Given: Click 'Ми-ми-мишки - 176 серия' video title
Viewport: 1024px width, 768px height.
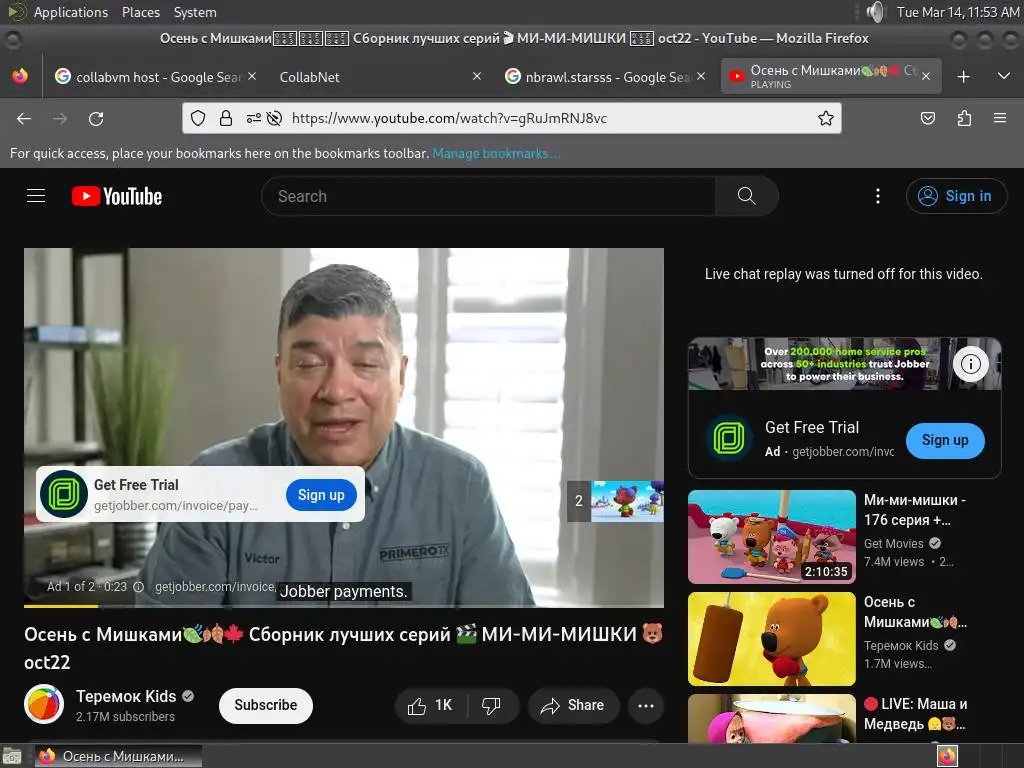Looking at the screenshot, I should [x=914, y=509].
